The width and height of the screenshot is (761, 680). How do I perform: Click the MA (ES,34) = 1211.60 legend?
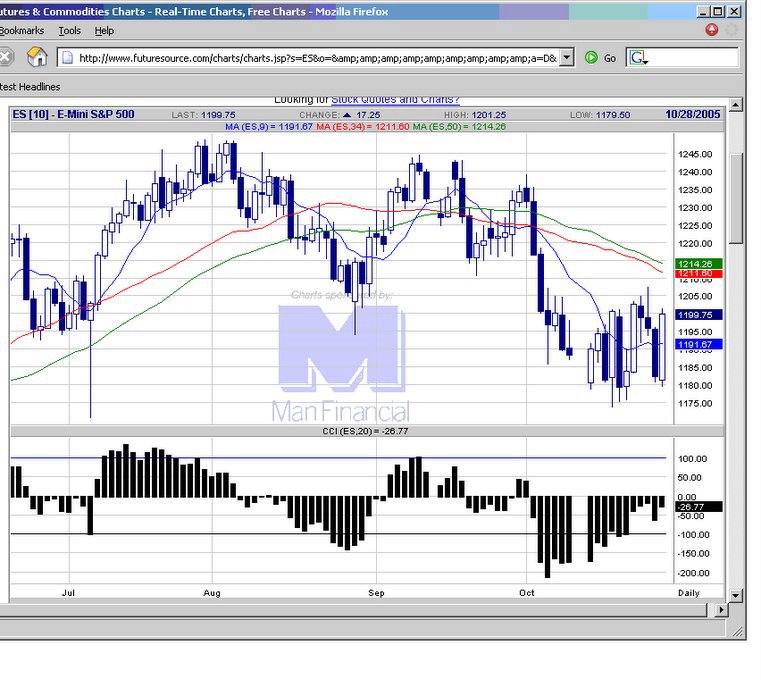coord(363,127)
